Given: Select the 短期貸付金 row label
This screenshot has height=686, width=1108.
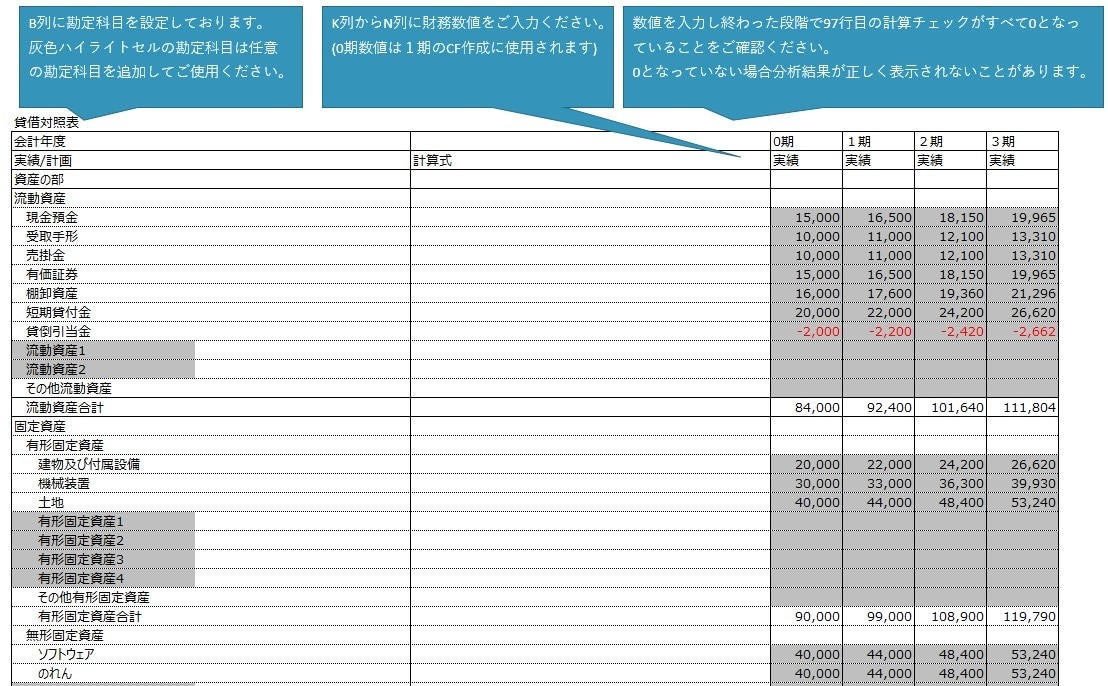Looking at the screenshot, I should coord(59,313).
